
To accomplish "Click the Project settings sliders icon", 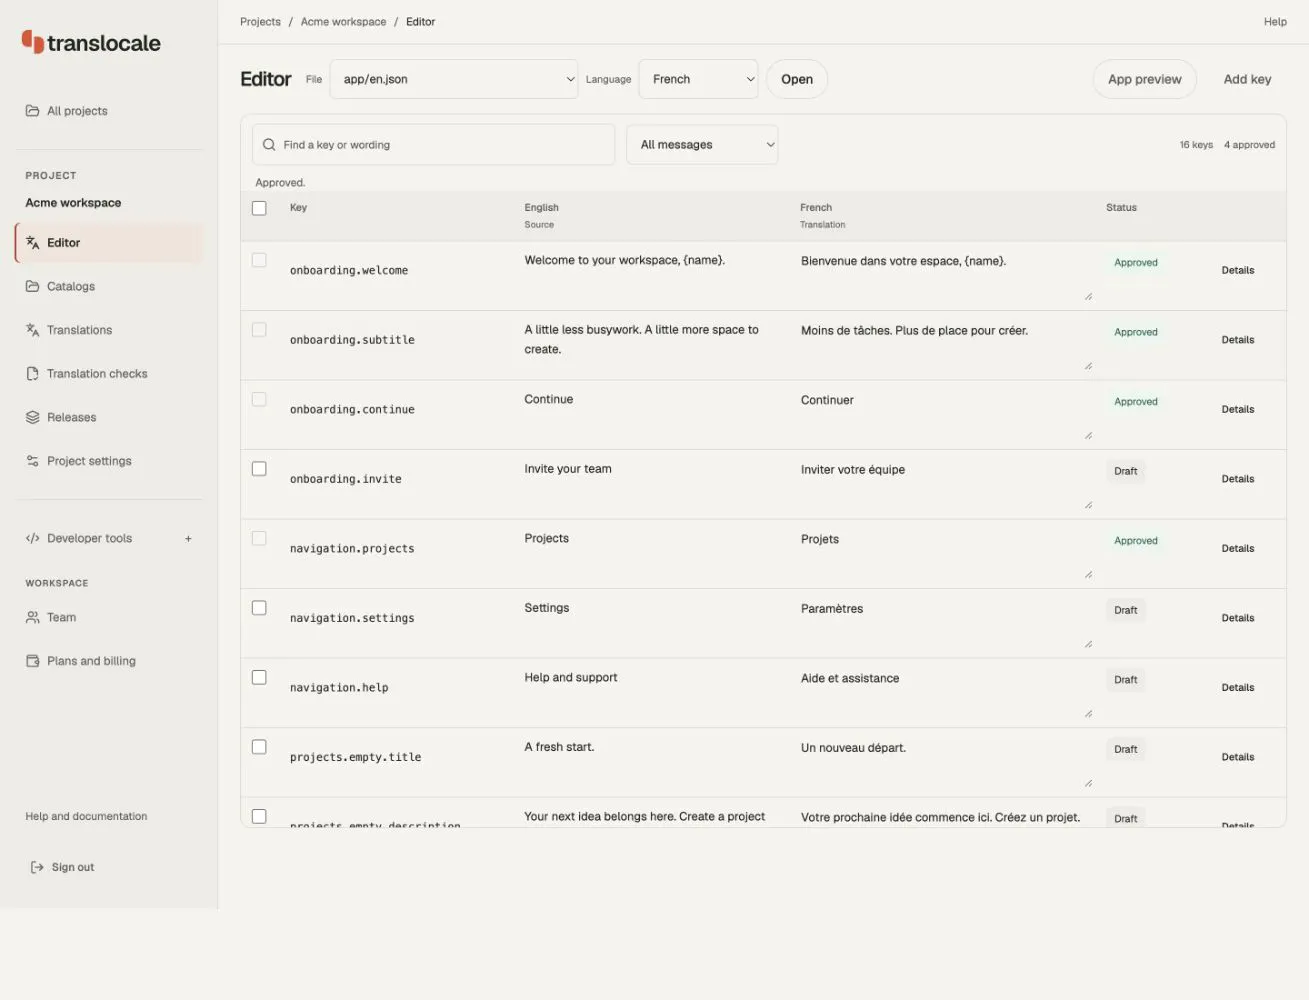I will pyautogui.click(x=33, y=461).
